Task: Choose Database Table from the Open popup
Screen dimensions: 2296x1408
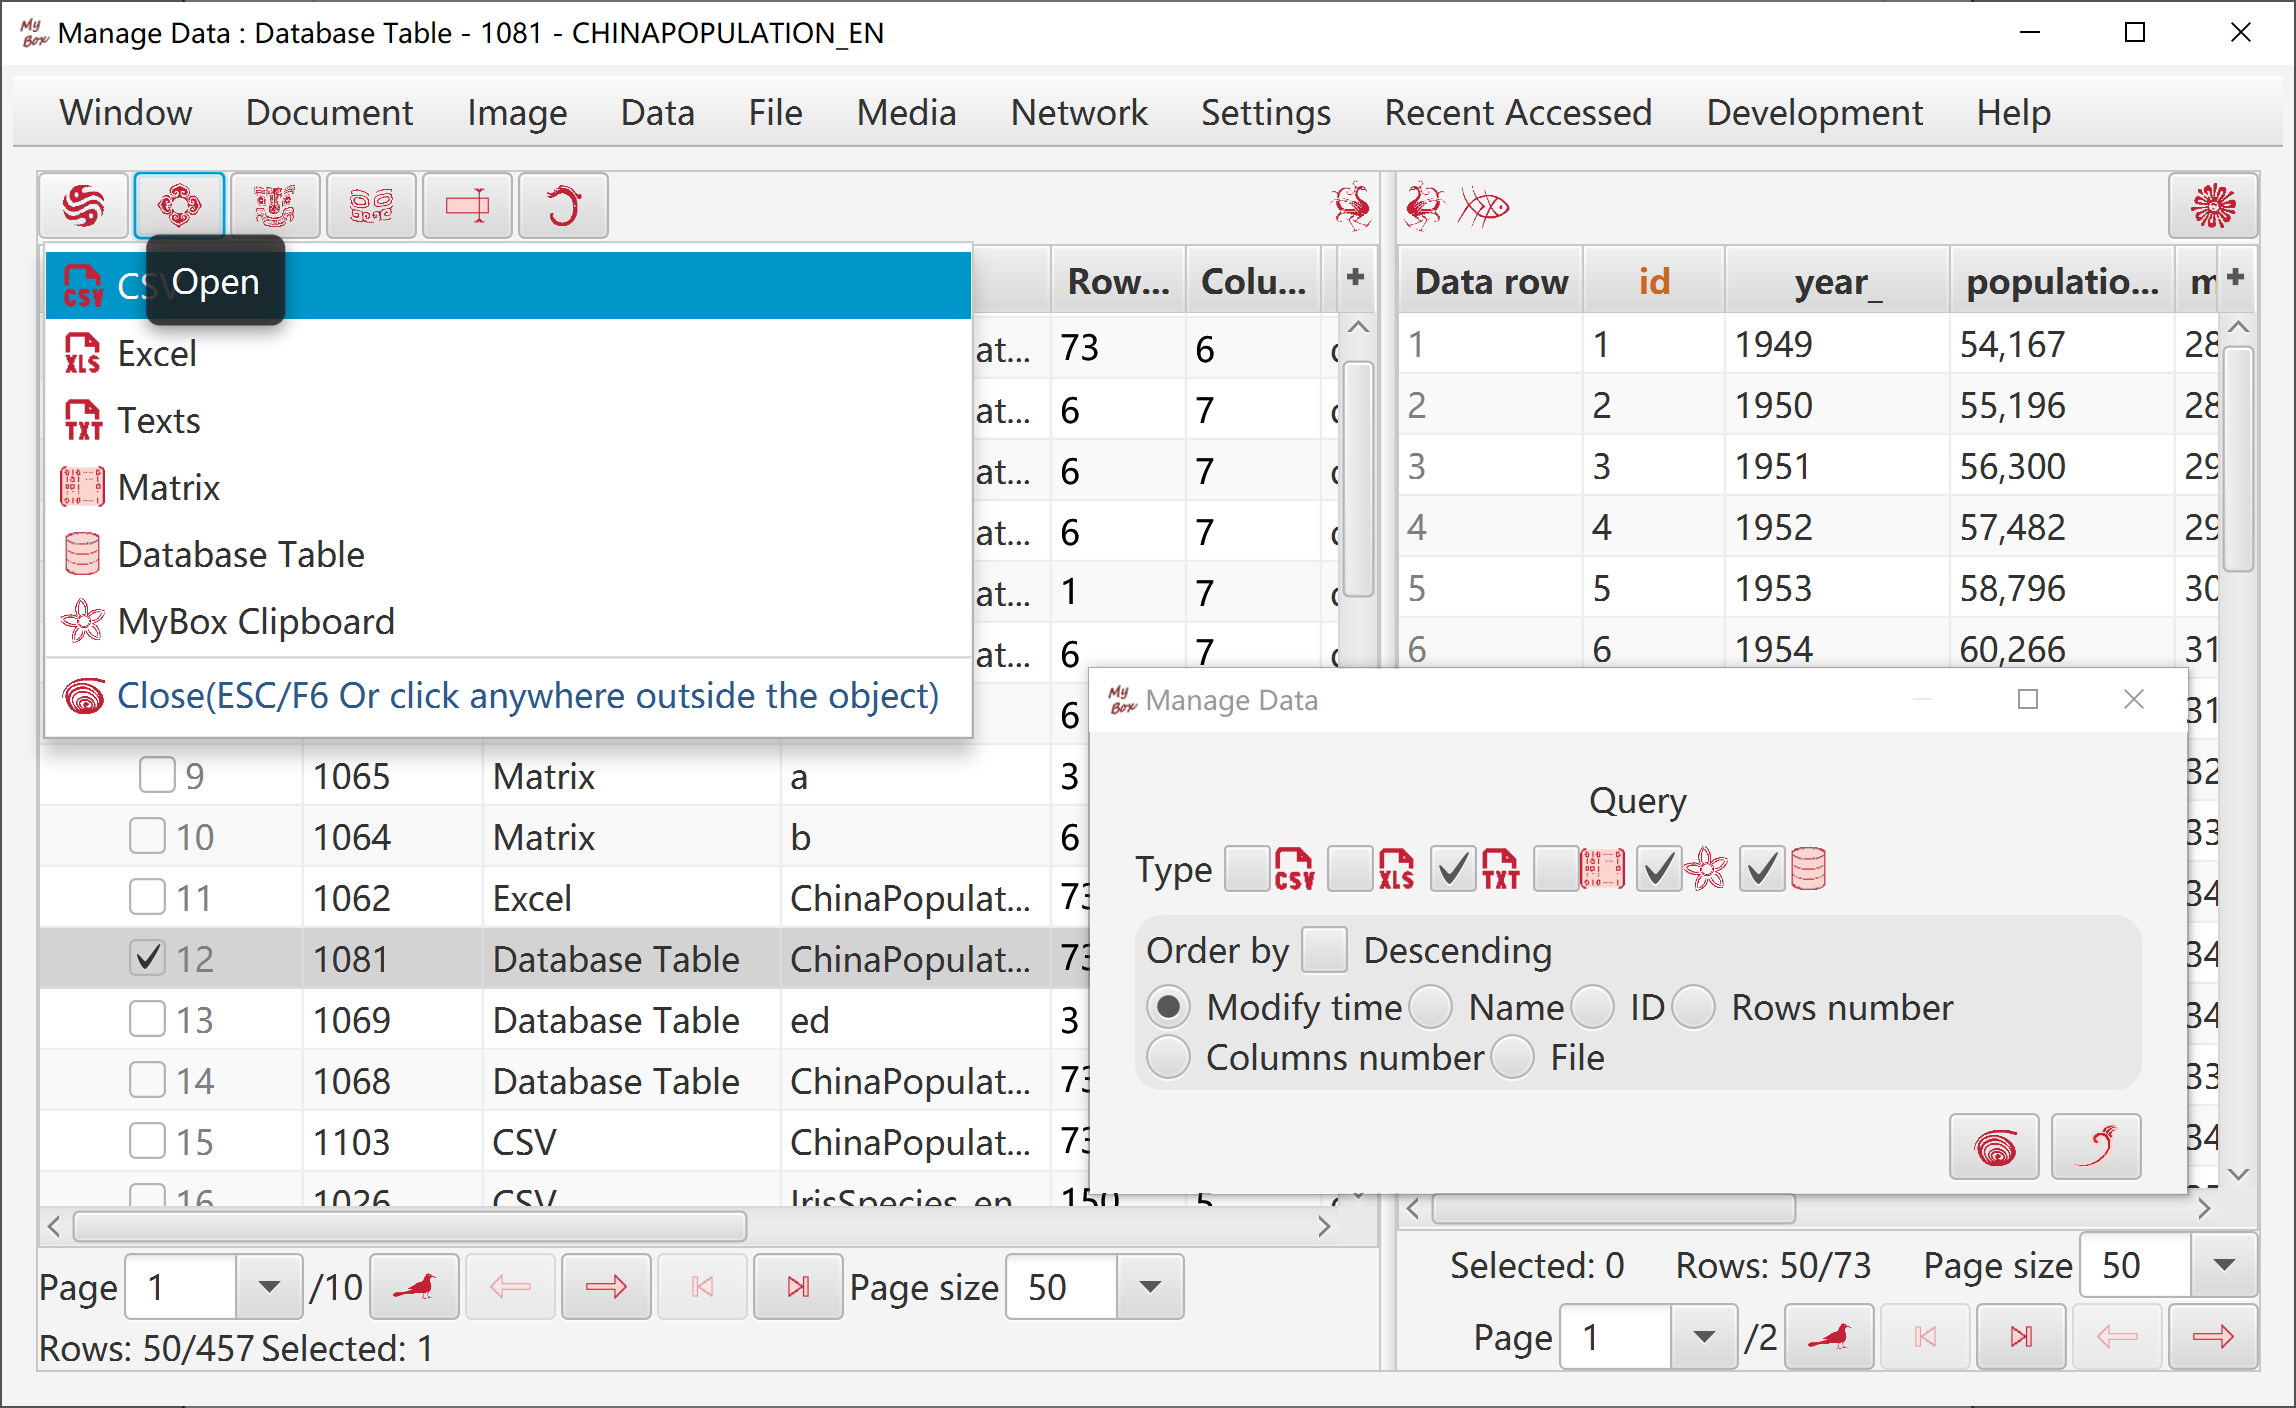Action: 508,554
